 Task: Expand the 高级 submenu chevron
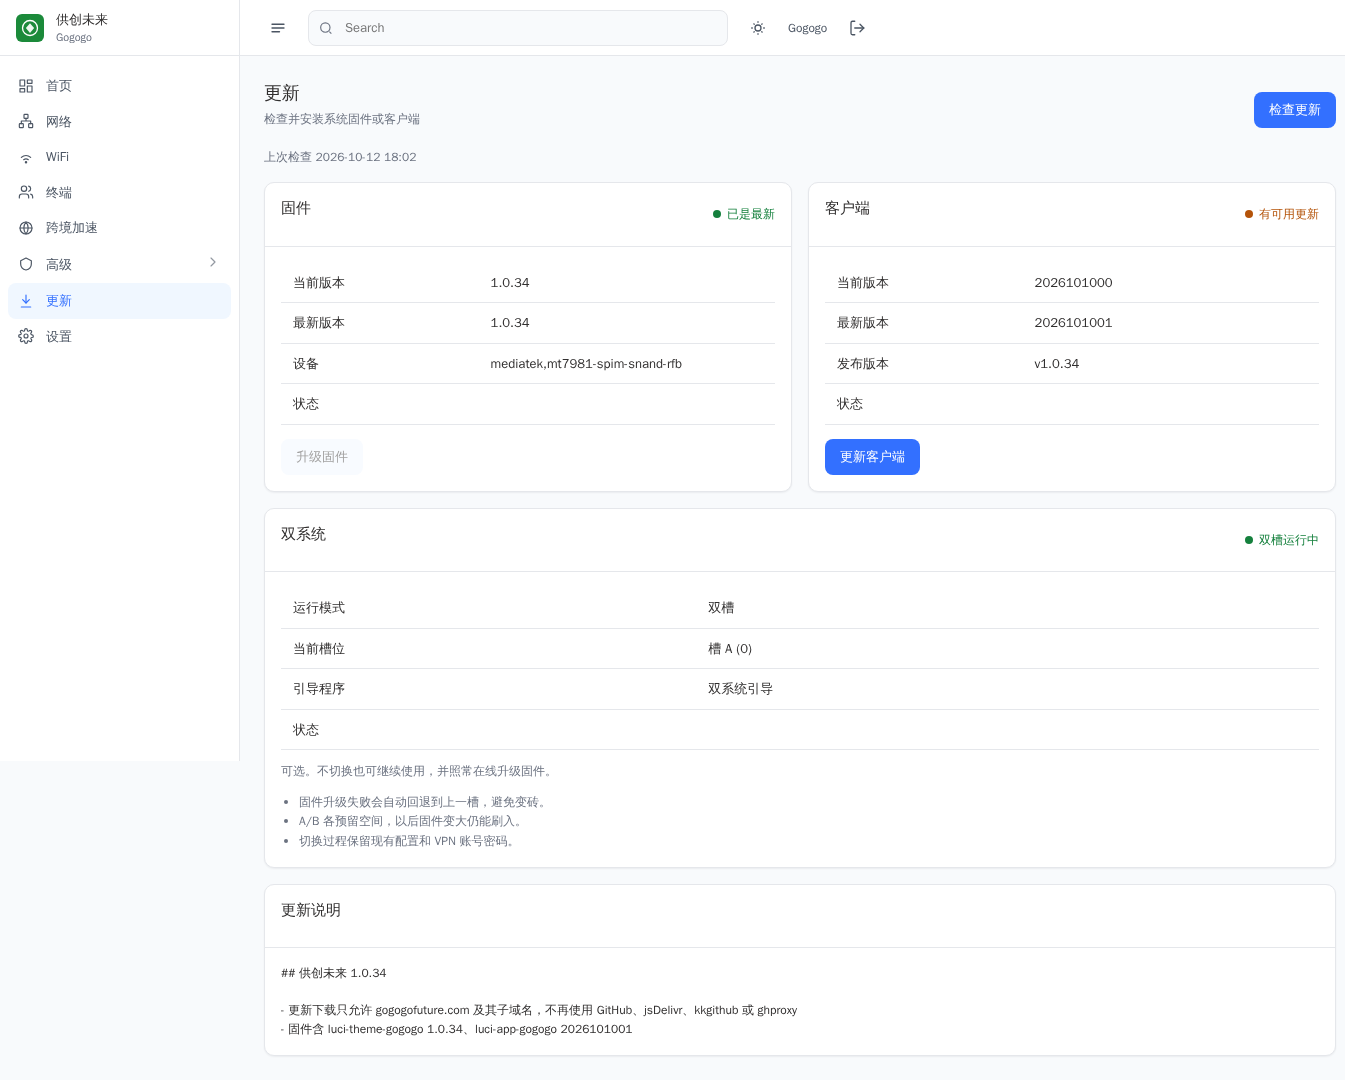[213, 262]
